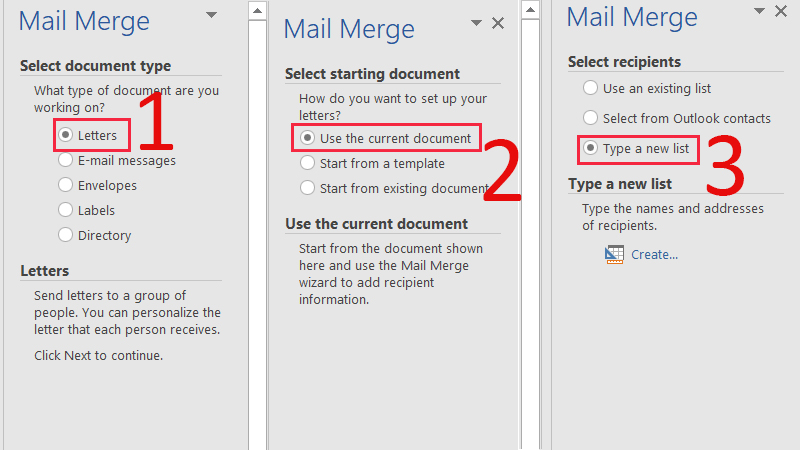Select Envelopes as document type

point(65,185)
